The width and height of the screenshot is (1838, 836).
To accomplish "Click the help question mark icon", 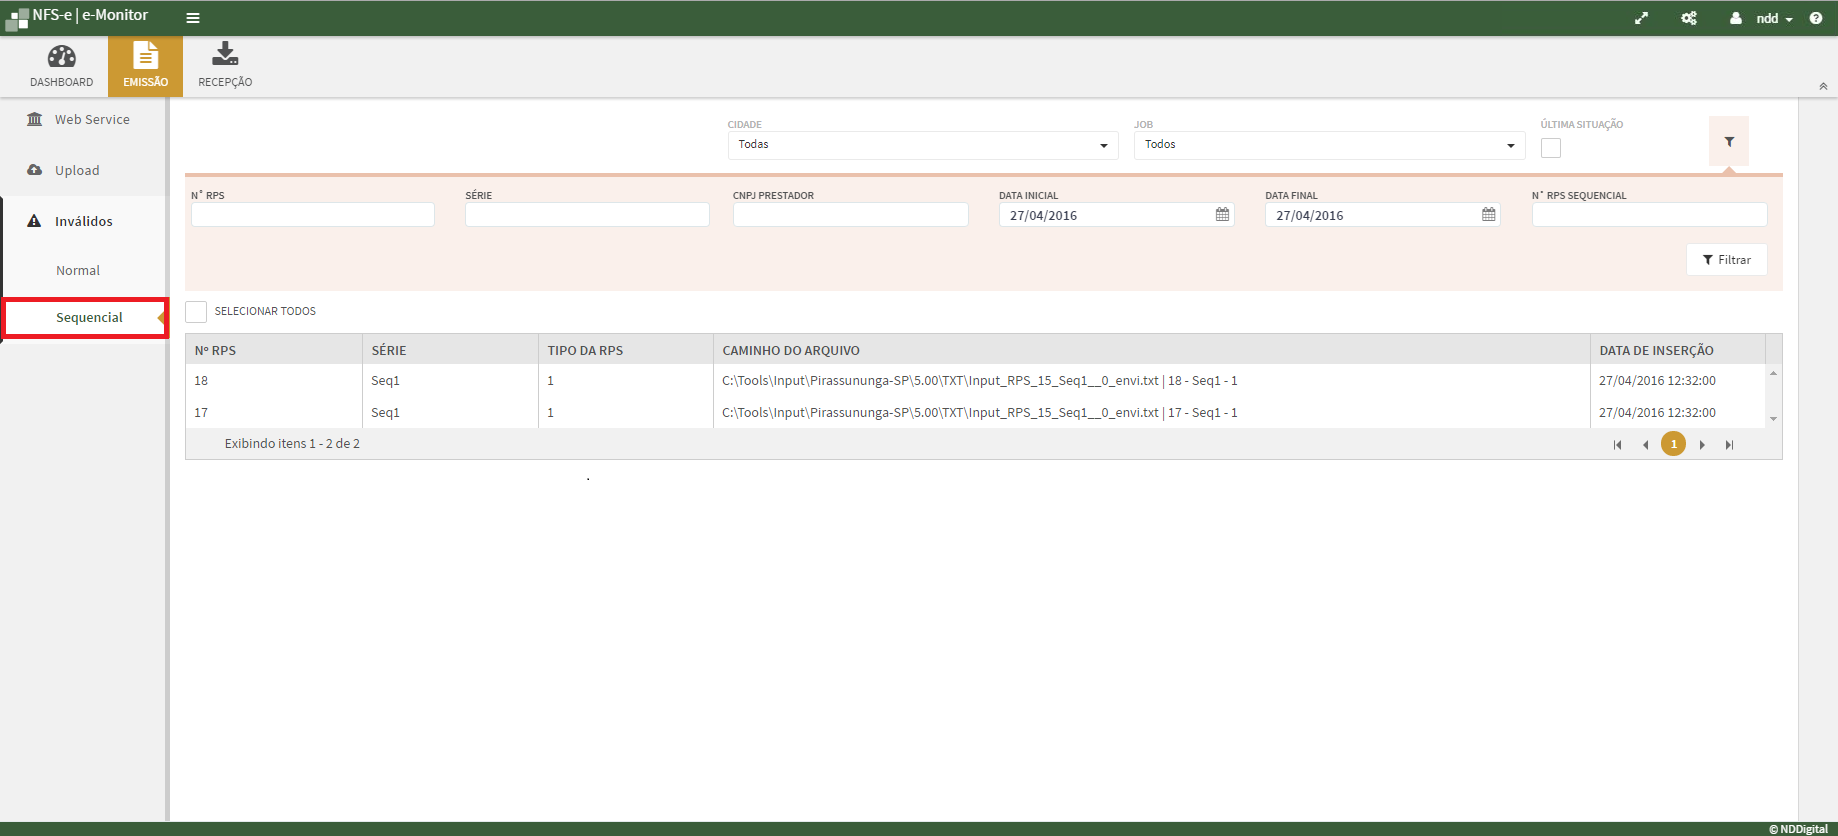I will pos(1816,18).
